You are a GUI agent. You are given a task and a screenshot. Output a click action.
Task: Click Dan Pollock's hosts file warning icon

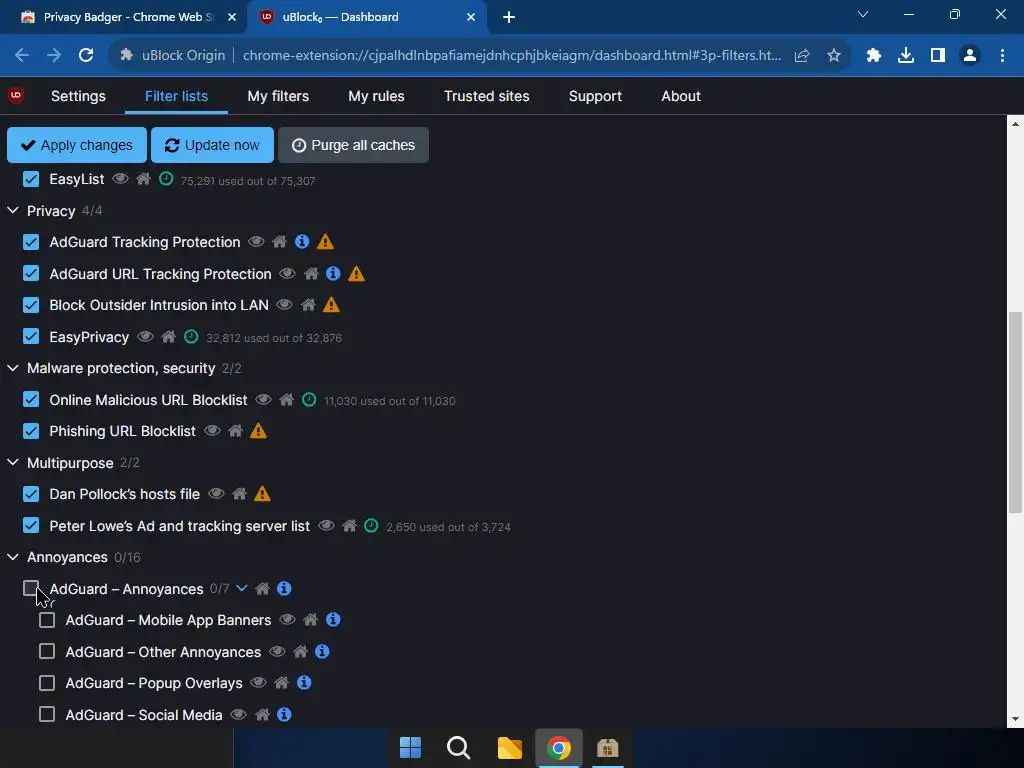coord(263,494)
